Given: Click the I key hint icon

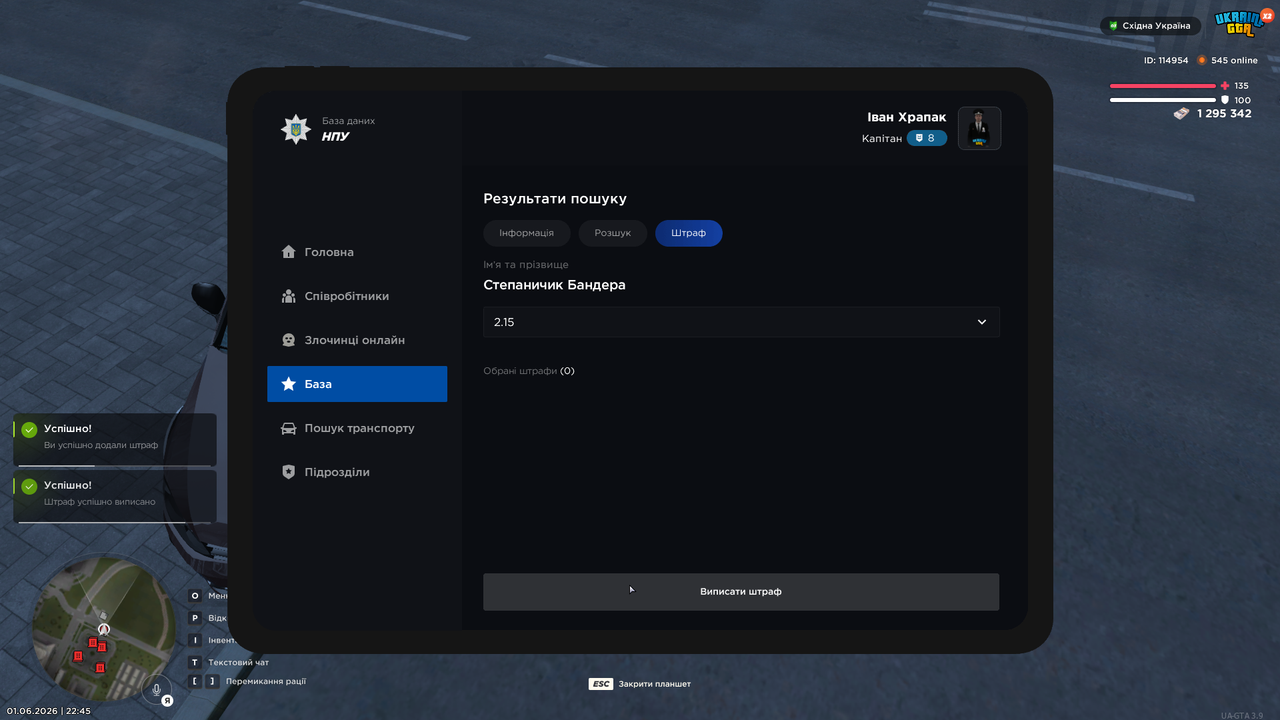Looking at the screenshot, I should [x=195, y=640].
